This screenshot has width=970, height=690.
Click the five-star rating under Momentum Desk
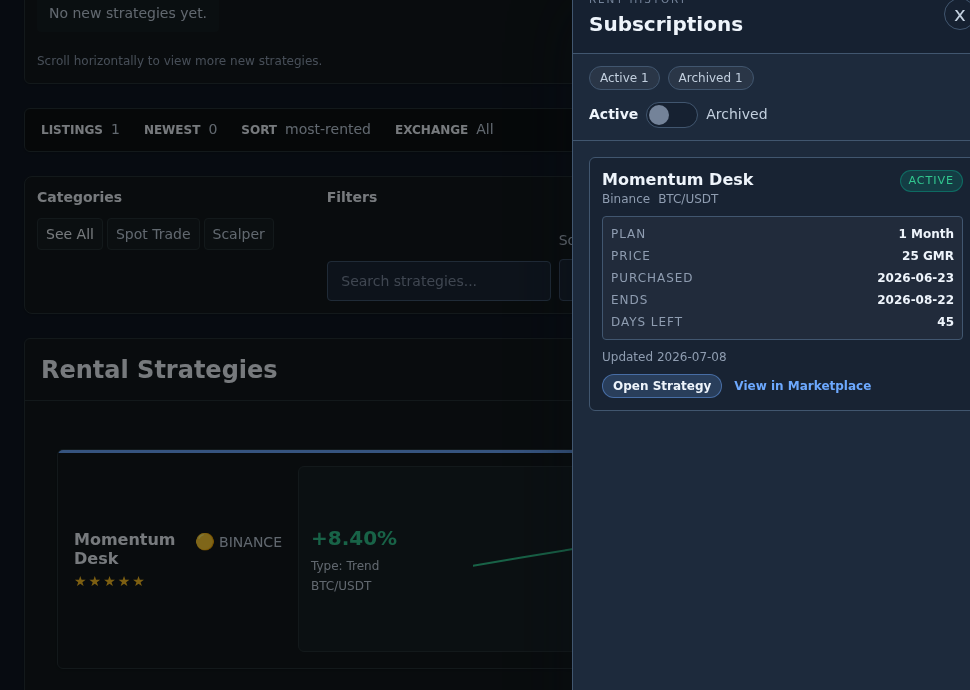click(109, 582)
